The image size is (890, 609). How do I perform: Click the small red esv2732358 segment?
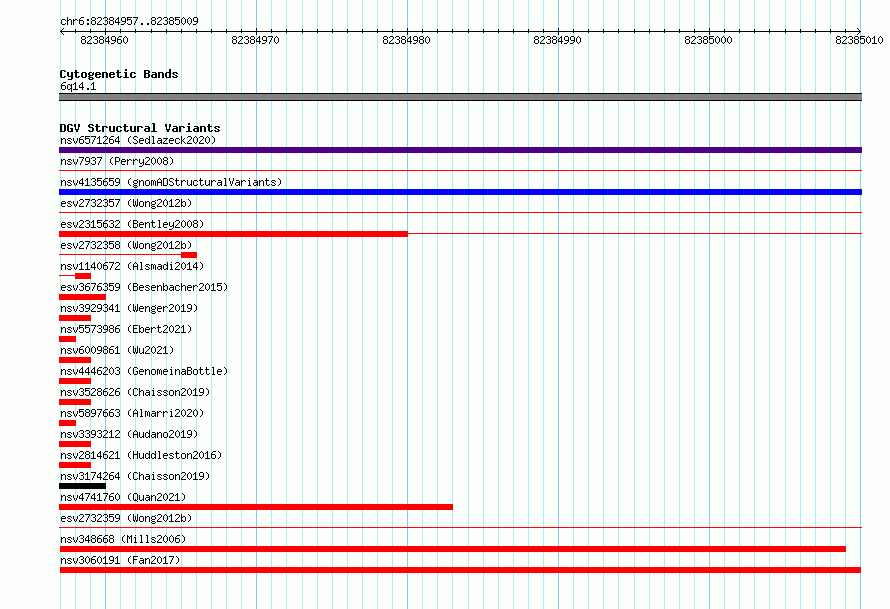(189, 255)
